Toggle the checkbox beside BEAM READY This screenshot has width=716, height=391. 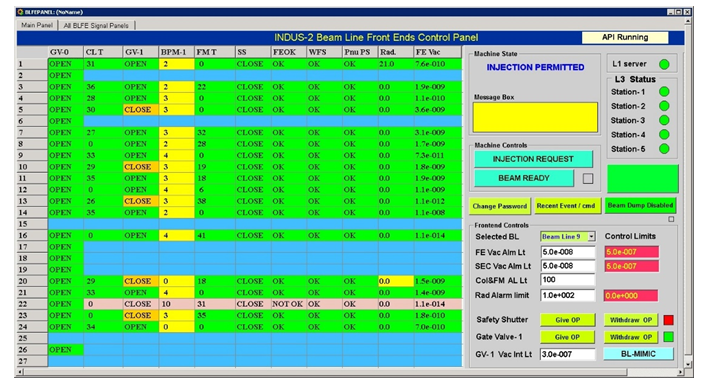pos(588,179)
